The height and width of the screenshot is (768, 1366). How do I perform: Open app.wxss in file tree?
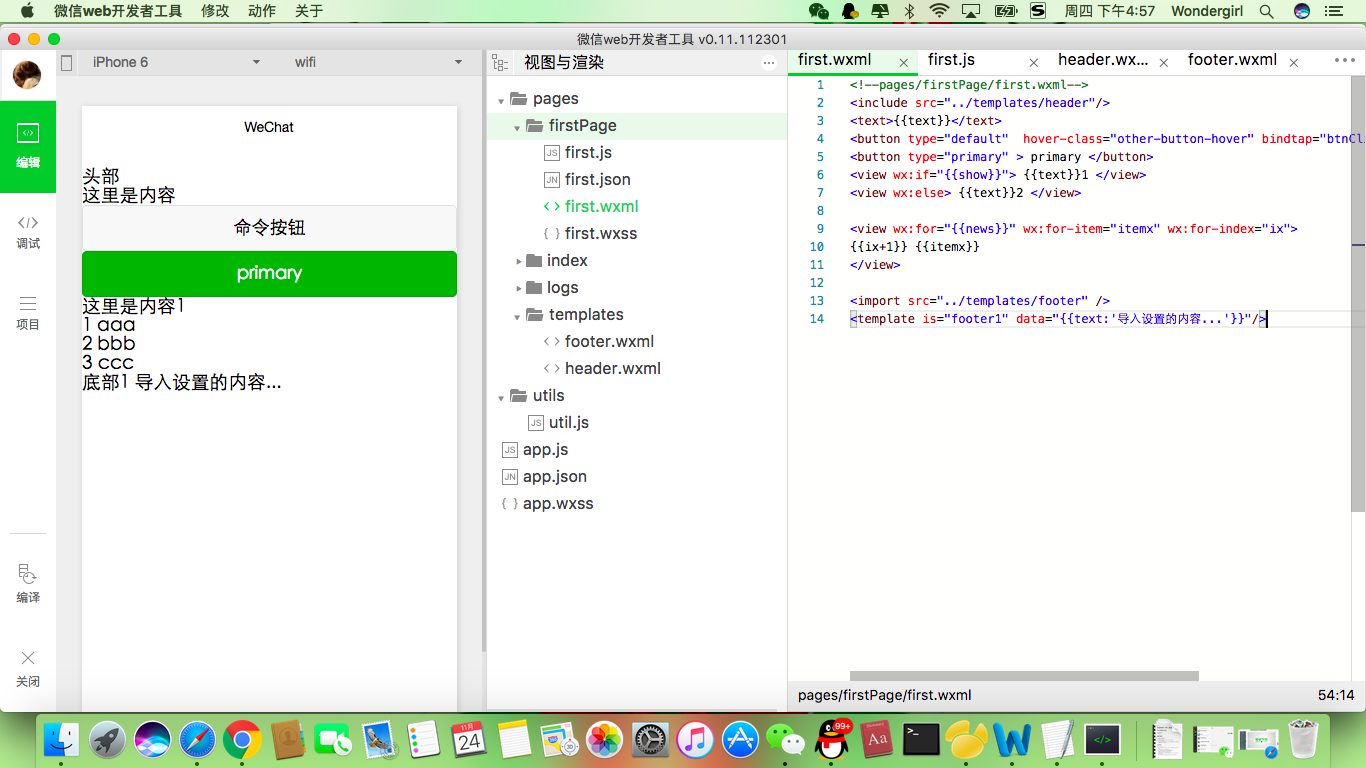tap(558, 504)
